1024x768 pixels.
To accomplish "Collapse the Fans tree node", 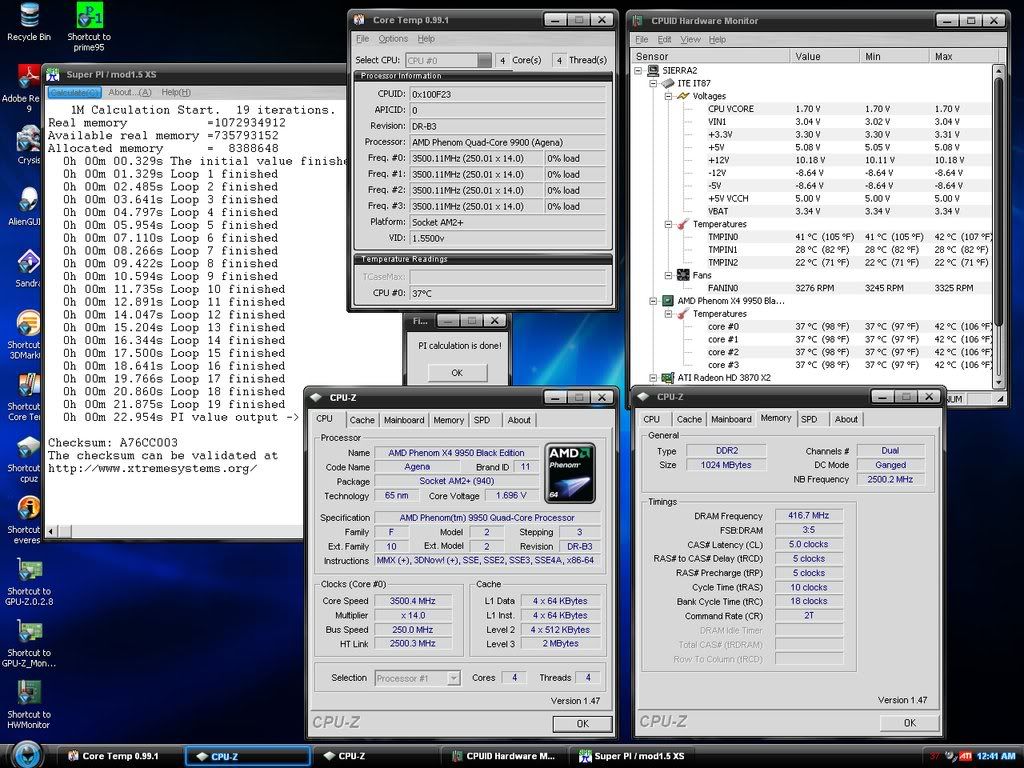I will pos(668,275).
